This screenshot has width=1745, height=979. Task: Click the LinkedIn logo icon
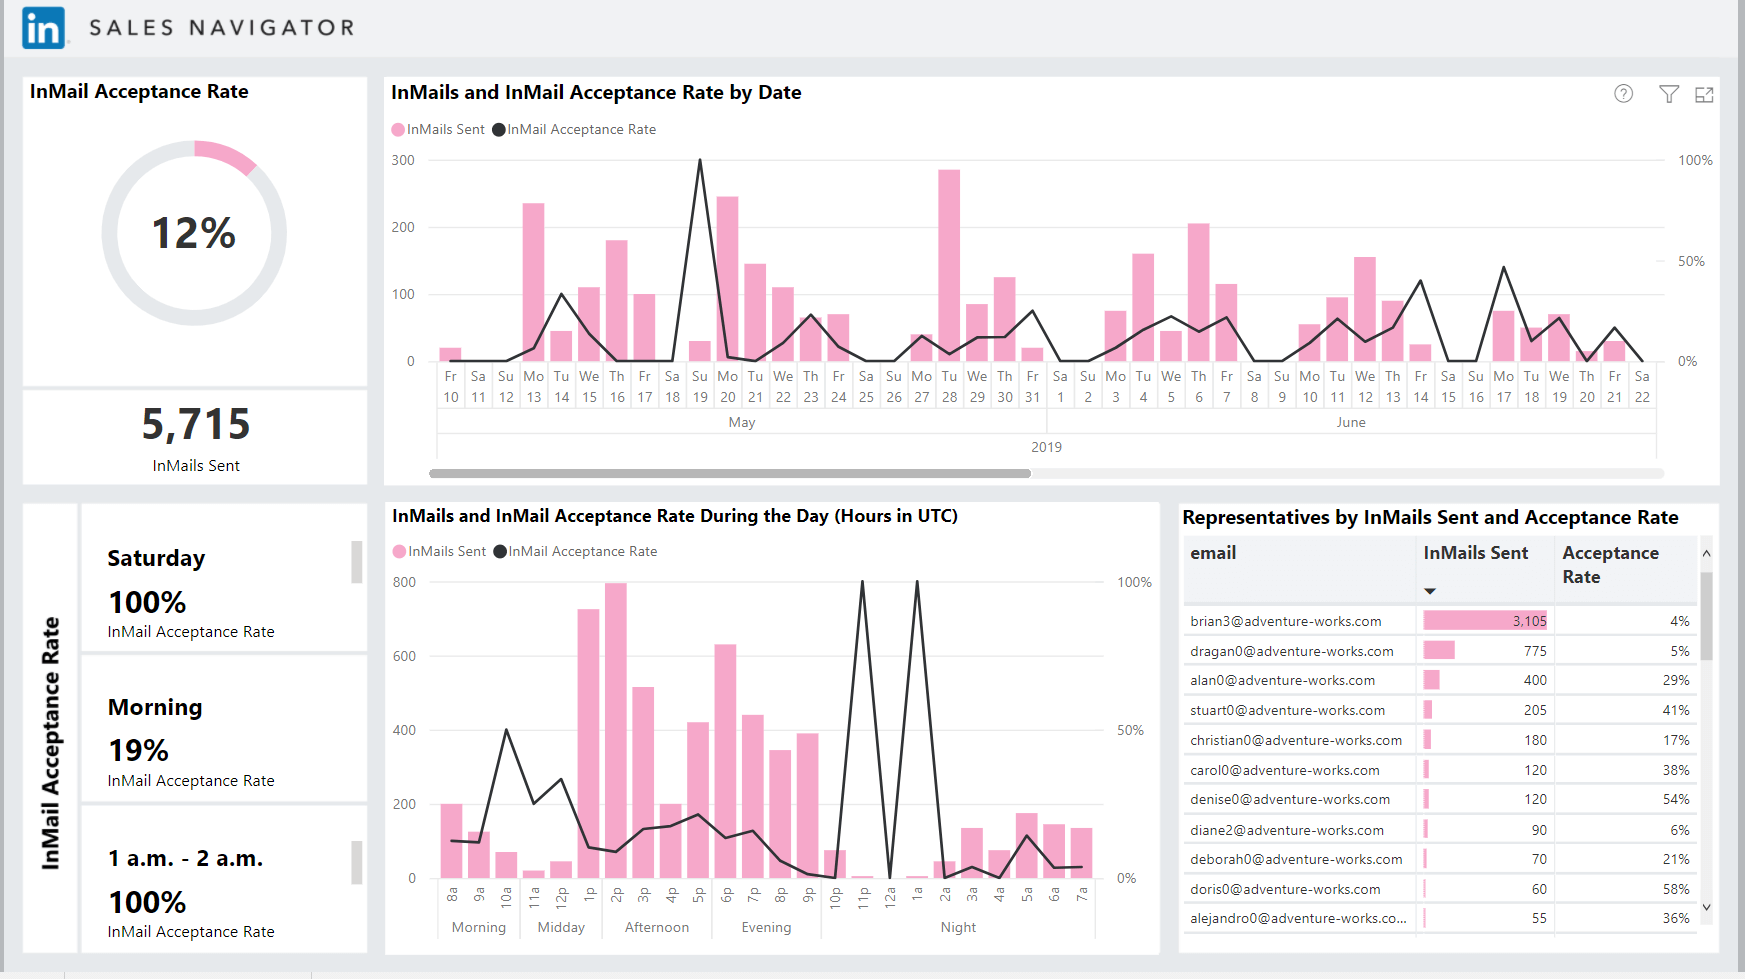(x=44, y=28)
